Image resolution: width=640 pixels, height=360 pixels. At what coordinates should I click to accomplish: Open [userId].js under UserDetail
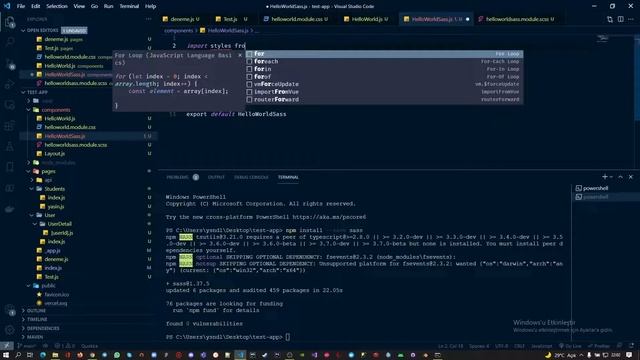tap(62, 233)
